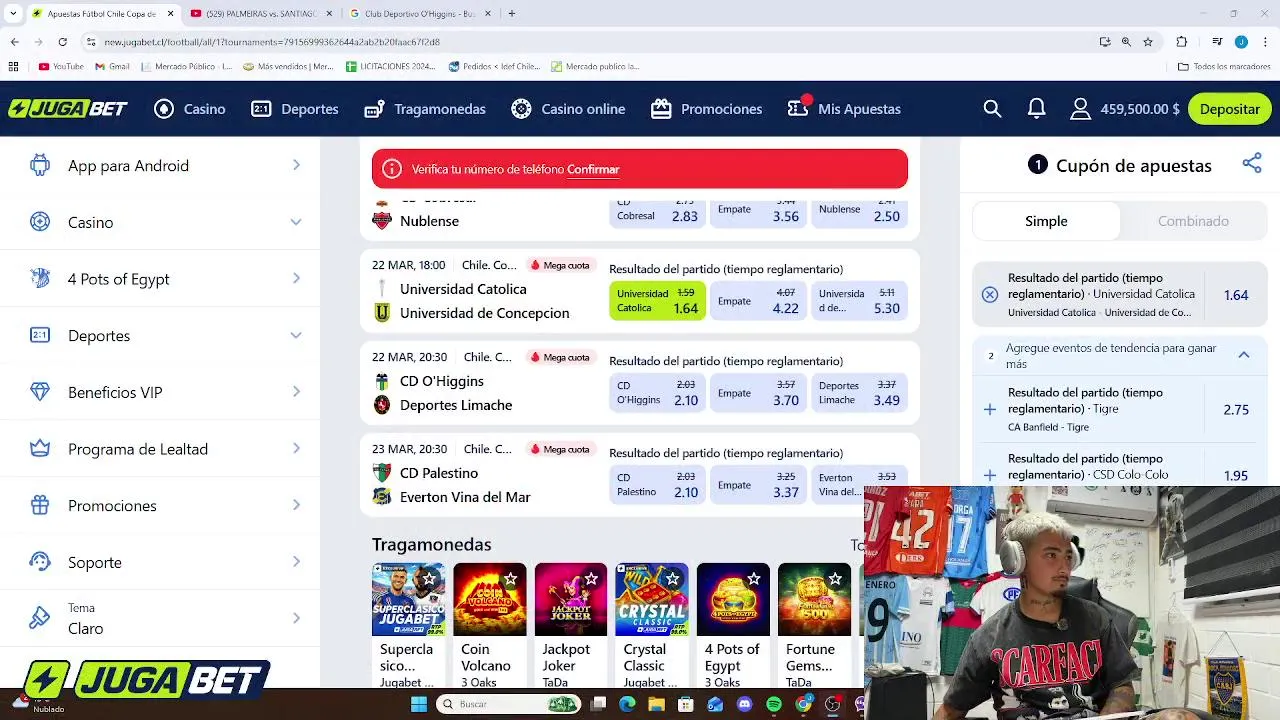Open Discord from the taskbar
1280x720 pixels.
pyautogui.click(x=744, y=704)
